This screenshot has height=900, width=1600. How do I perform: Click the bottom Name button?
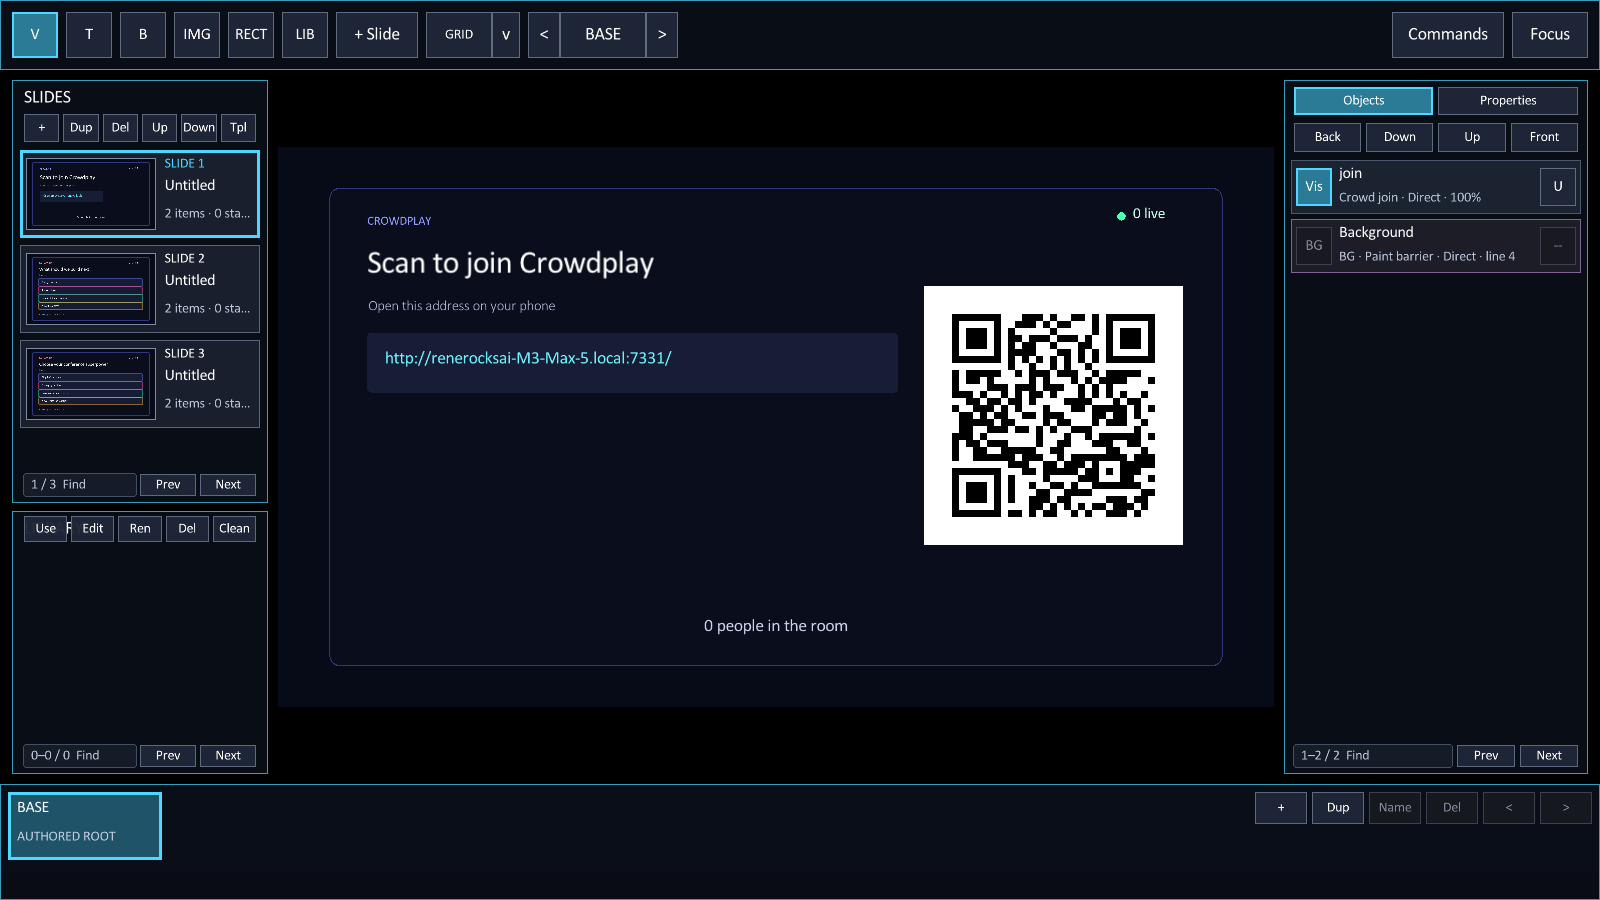(1395, 808)
